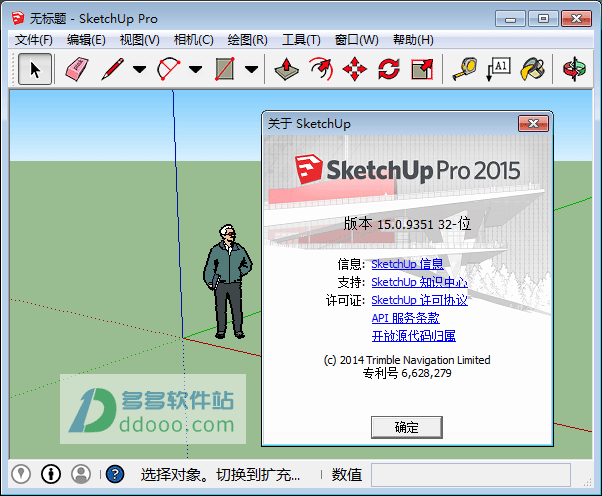Open the 绘图(R) menu
The height and width of the screenshot is (496, 602).
coord(247,40)
